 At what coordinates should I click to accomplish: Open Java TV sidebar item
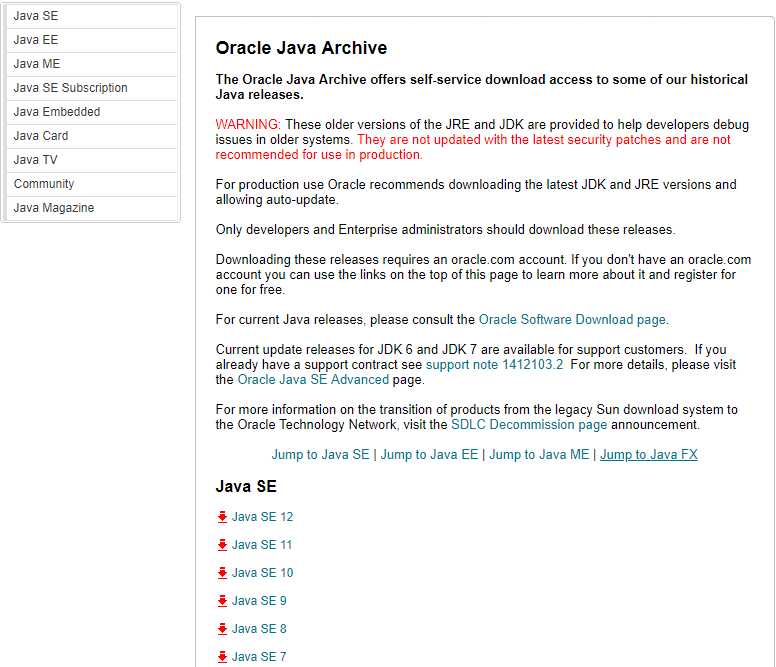tap(92, 160)
